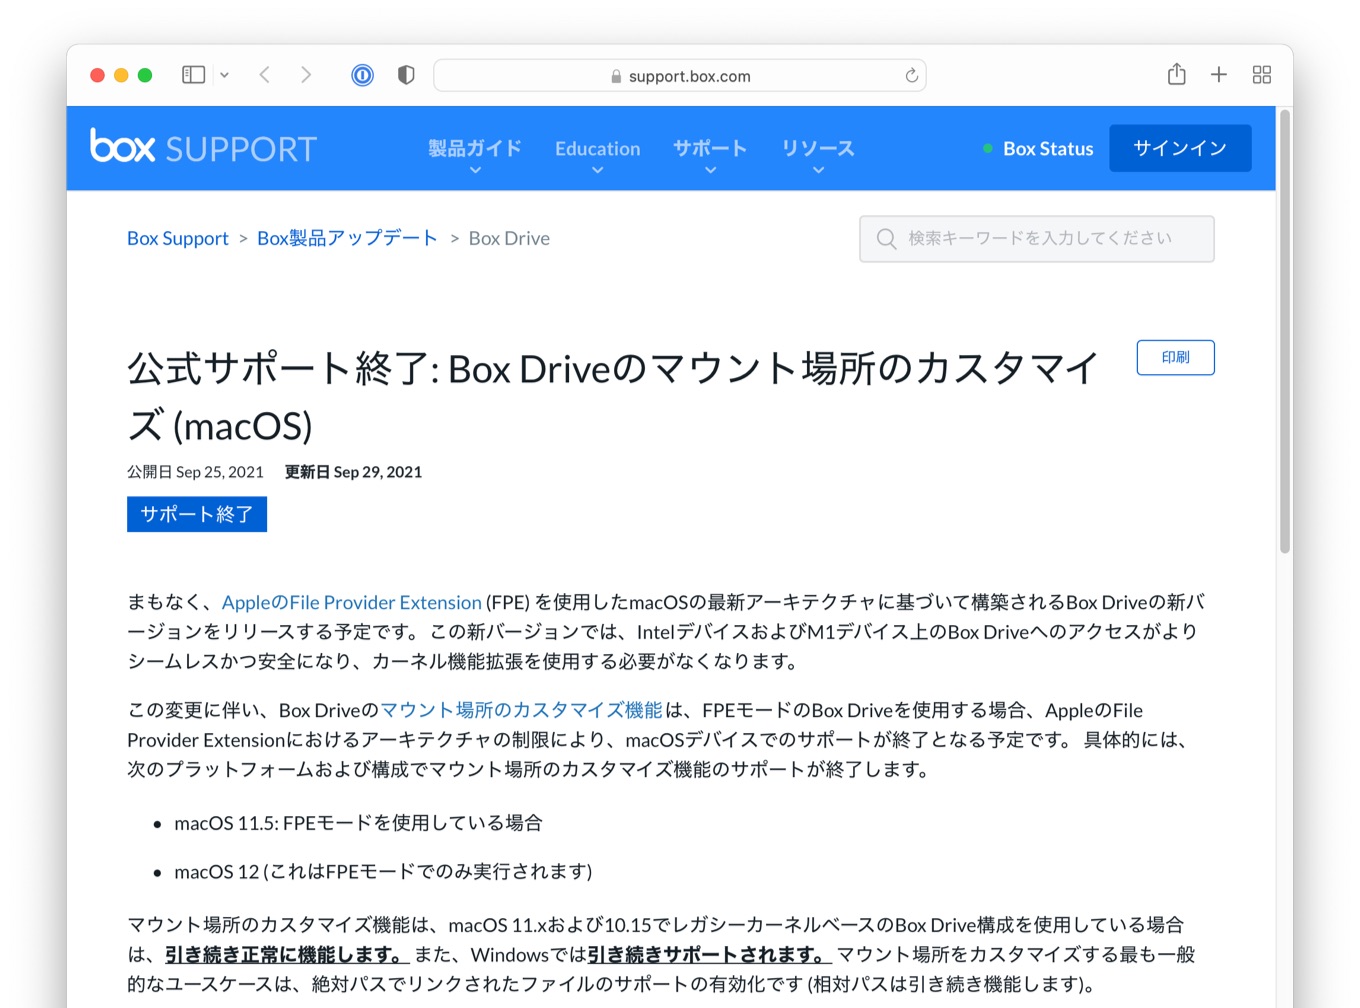
Task: Click the padlock icon in the address bar
Action: click(x=613, y=74)
